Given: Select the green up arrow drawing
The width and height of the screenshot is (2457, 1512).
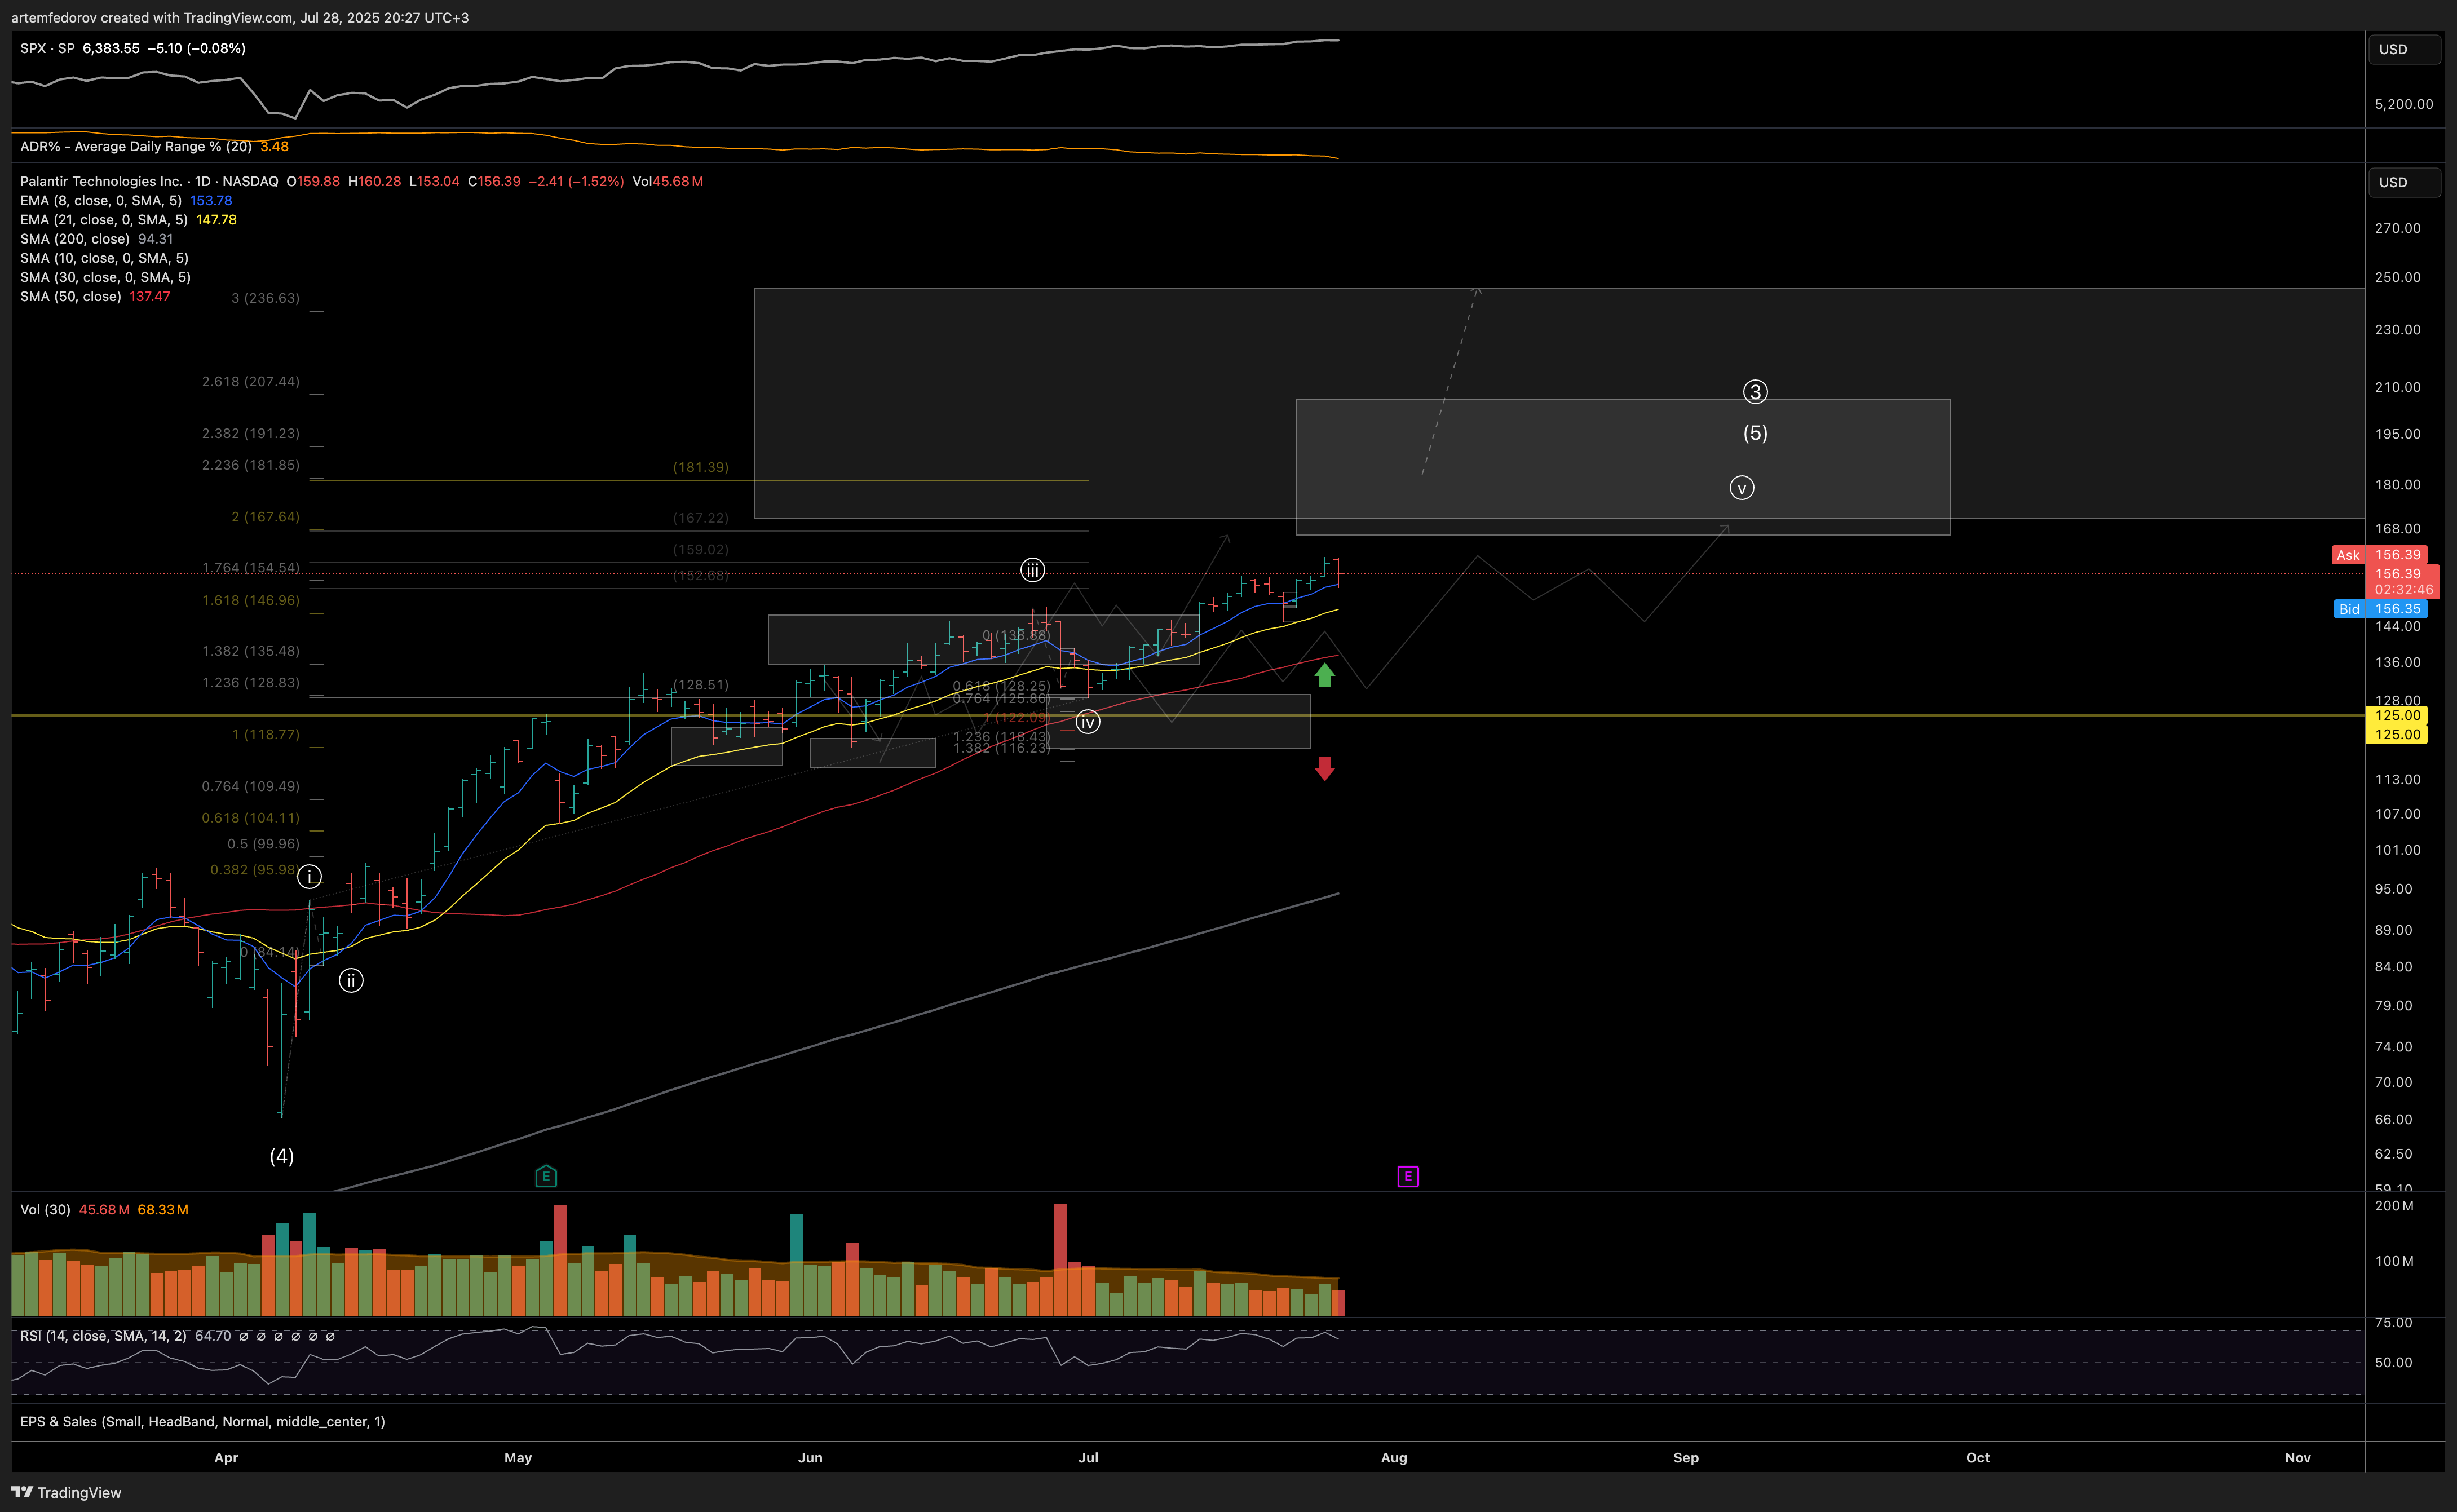Looking at the screenshot, I should click(1324, 676).
